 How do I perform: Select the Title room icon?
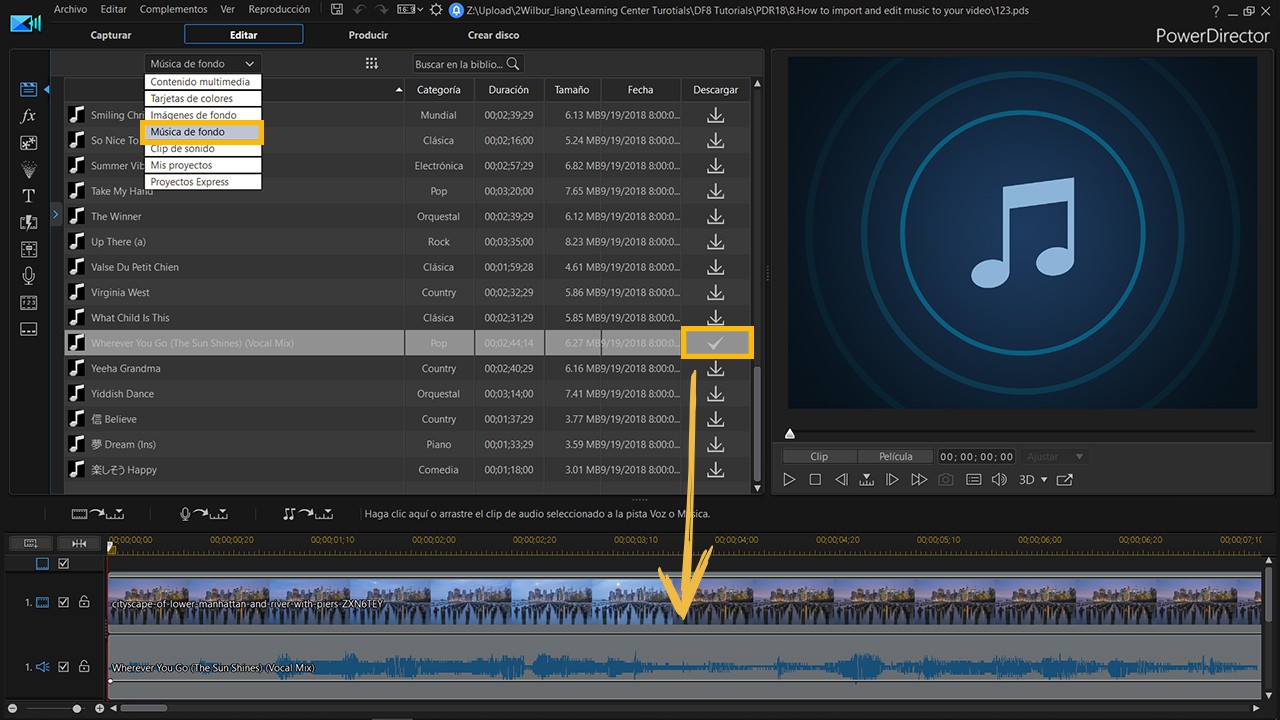27,196
